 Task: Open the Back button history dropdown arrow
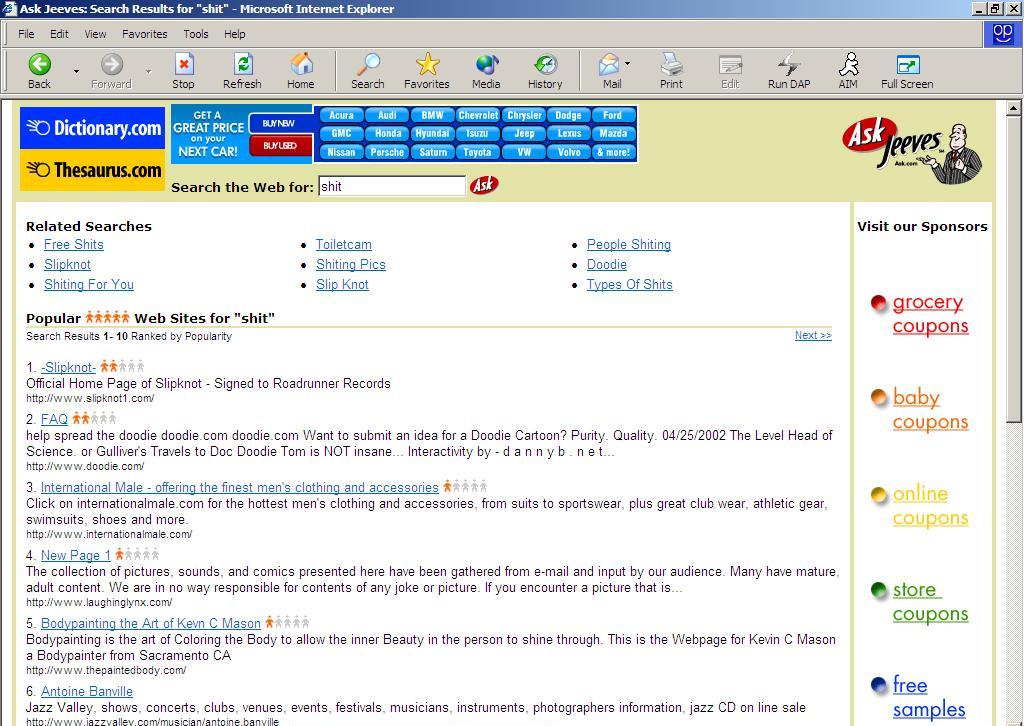[76, 71]
